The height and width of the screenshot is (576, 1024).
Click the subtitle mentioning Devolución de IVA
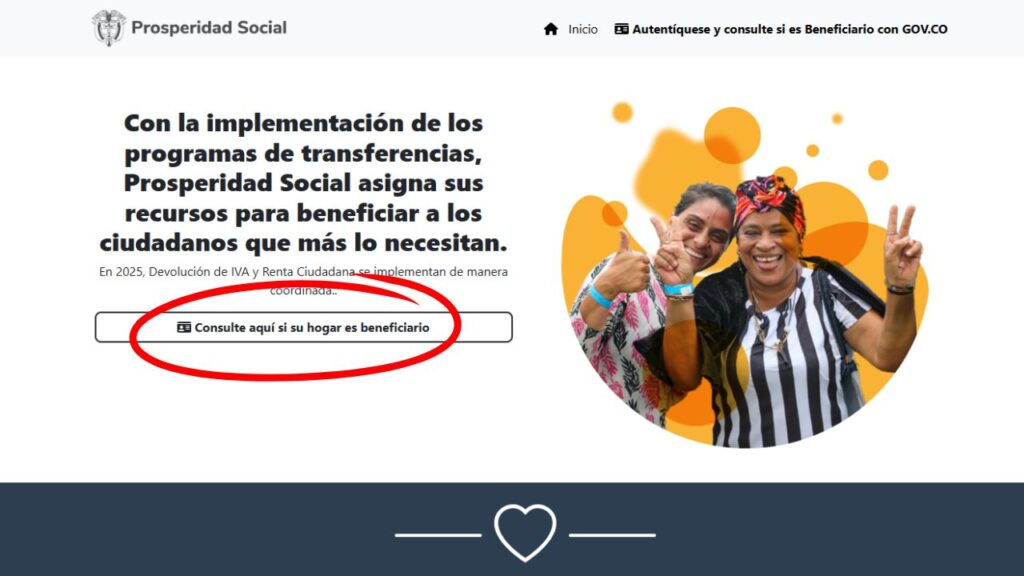coord(304,281)
